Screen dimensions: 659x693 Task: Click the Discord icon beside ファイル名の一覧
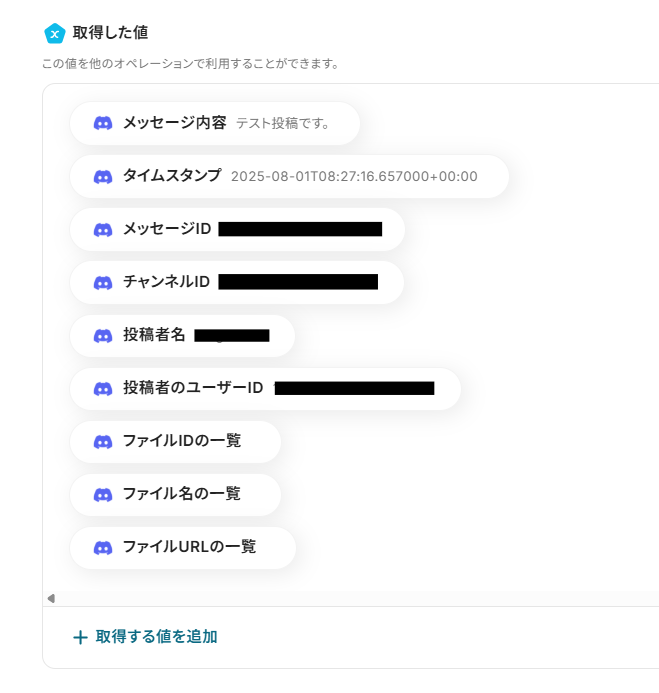tap(103, 494)
